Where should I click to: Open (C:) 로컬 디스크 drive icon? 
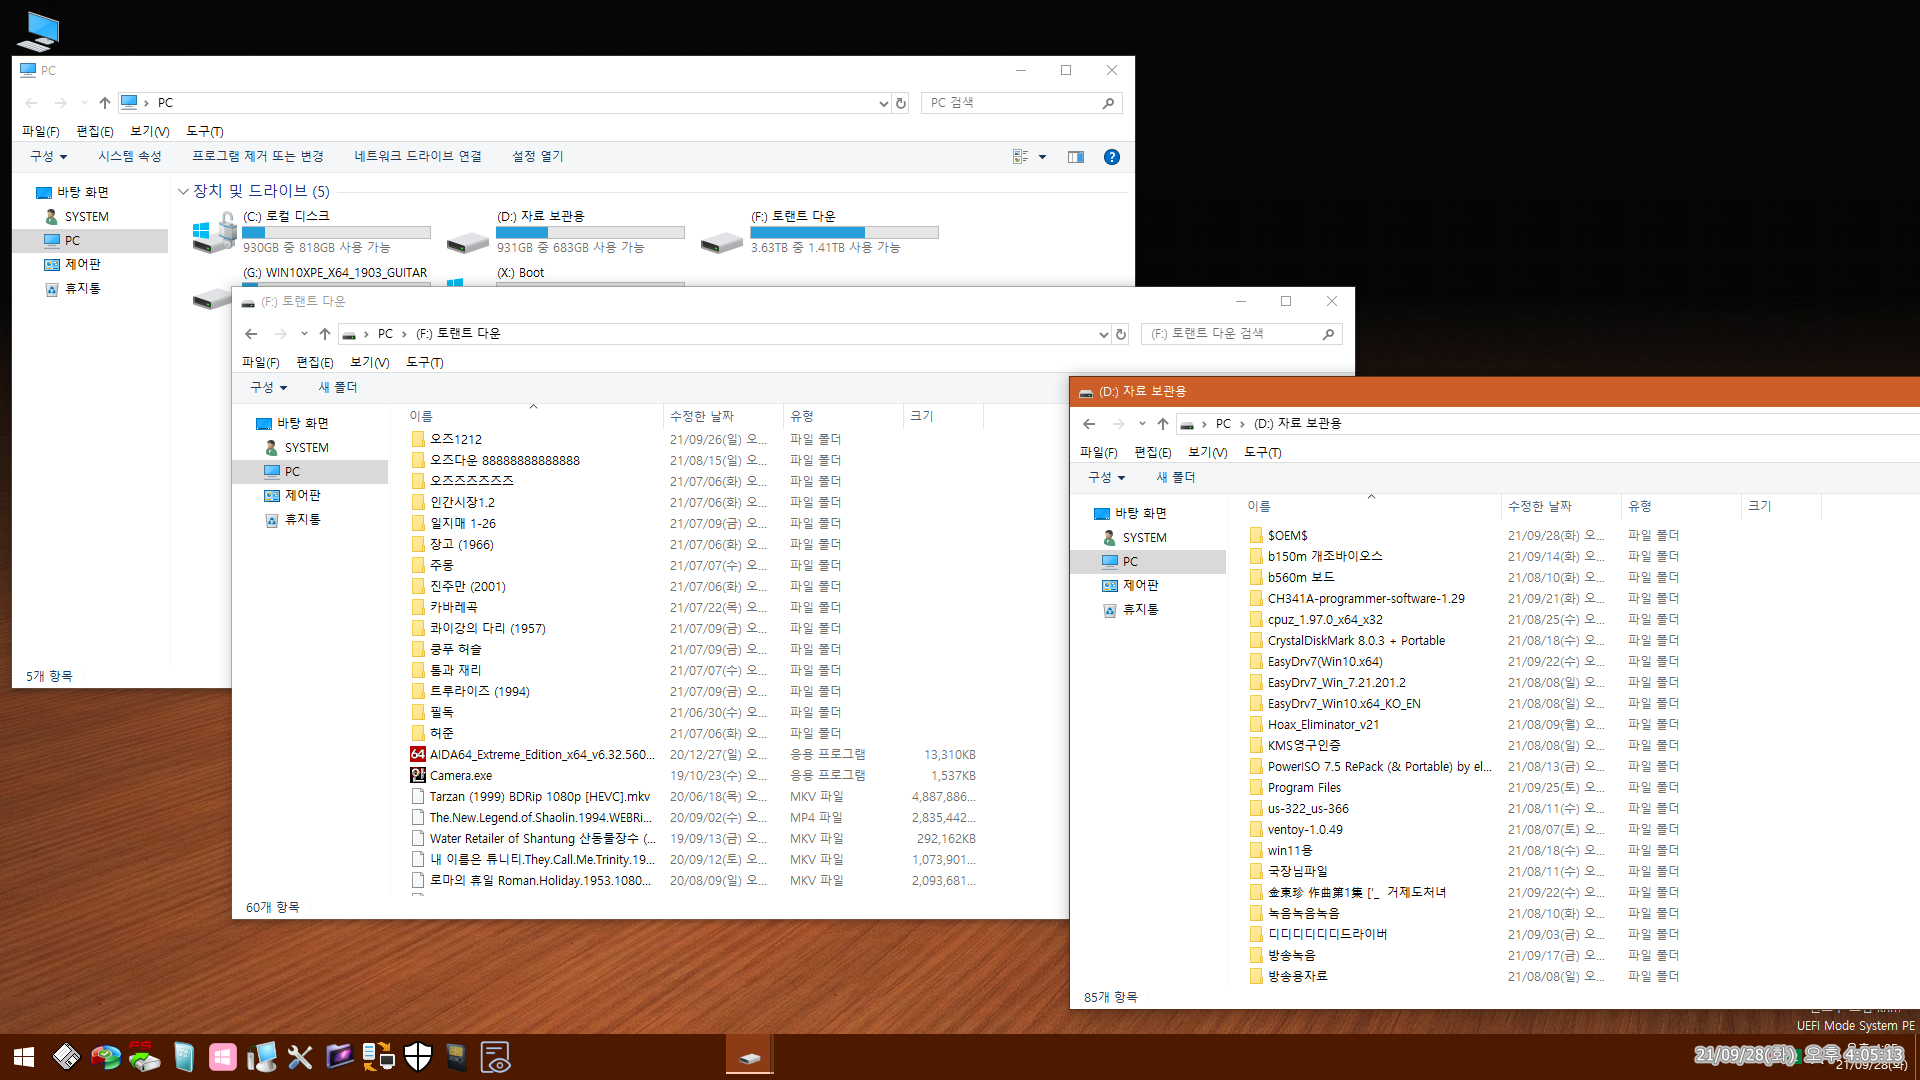coord(214,232)
